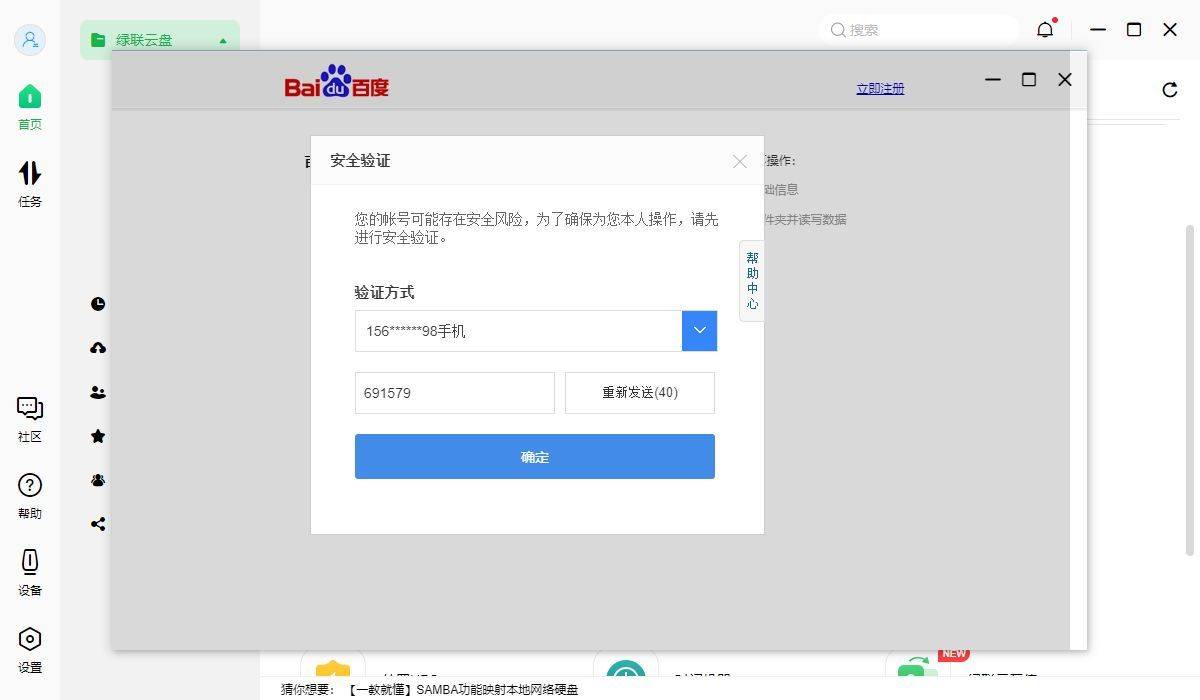
Task: Expand the 绿联云盘 dropdown
Action: [x=160, y=40]
